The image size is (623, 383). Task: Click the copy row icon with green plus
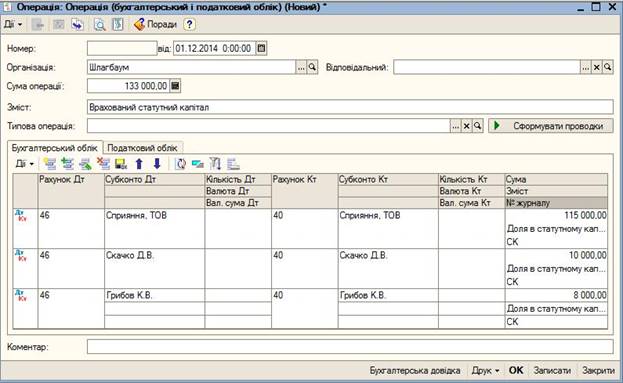(68, 164)
